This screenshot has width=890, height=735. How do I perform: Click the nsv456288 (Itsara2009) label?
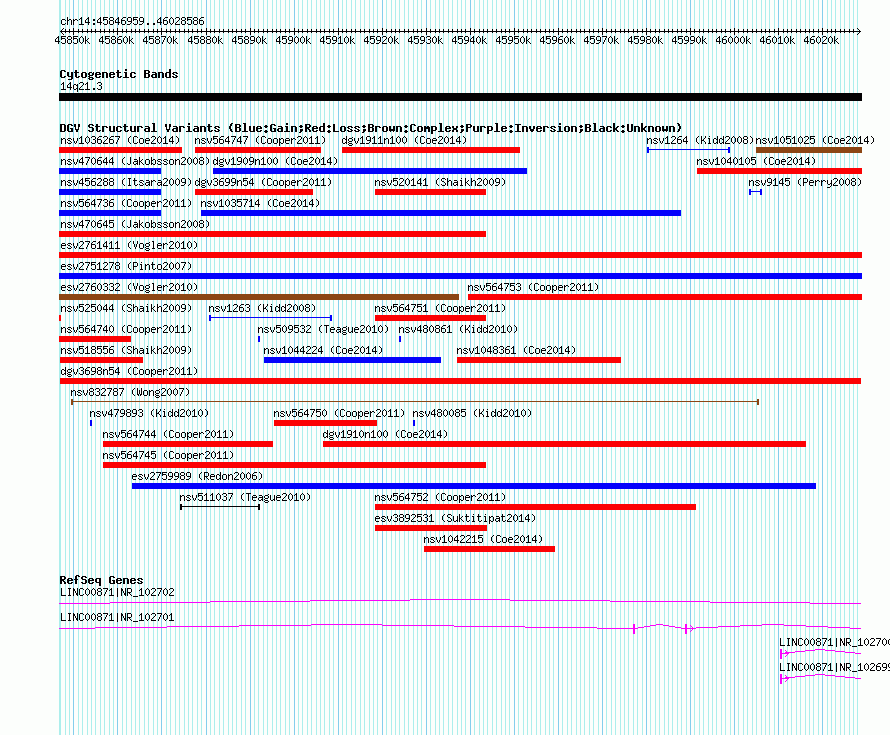(x=126, y=182)
